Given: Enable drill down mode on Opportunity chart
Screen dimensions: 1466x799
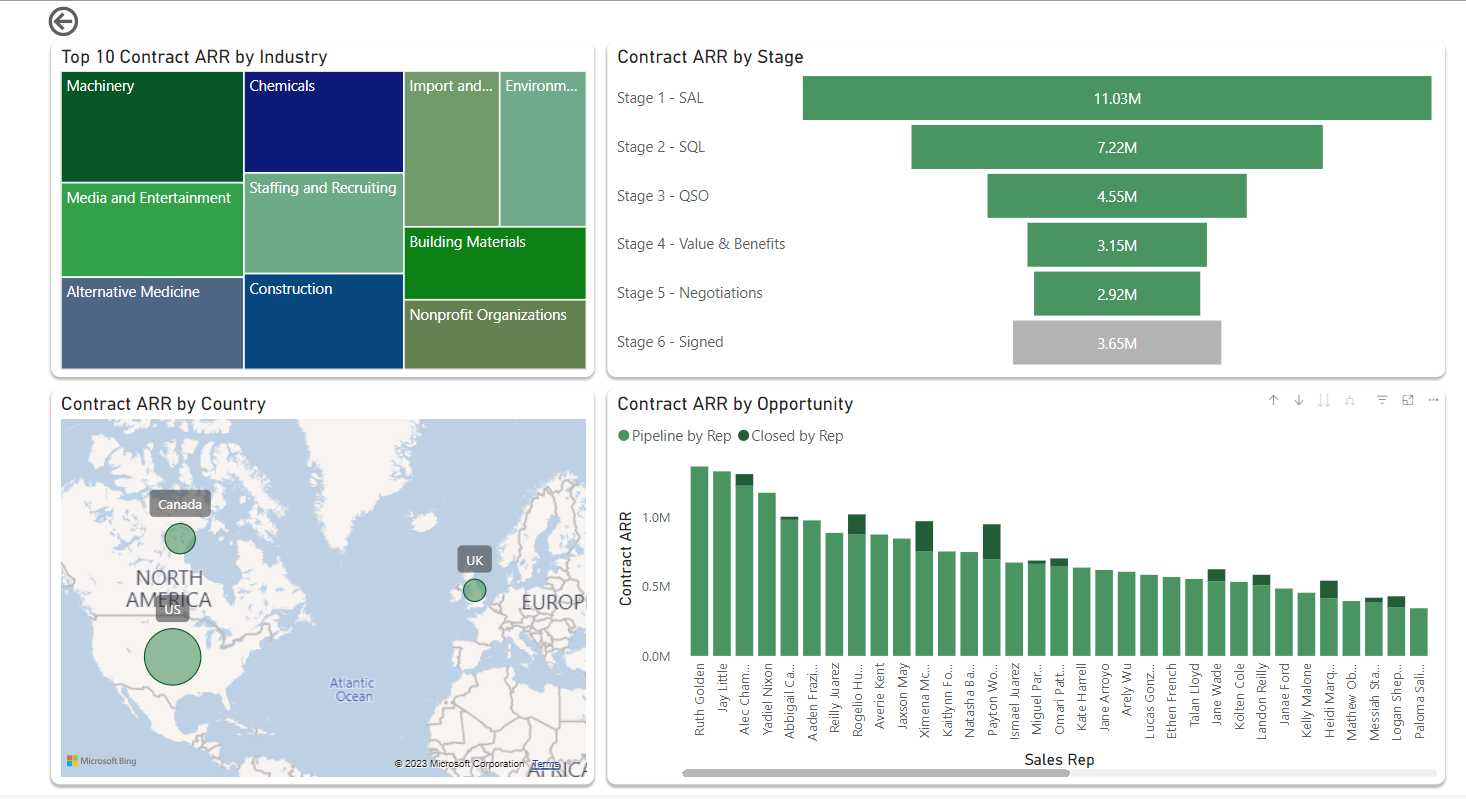Looking at the screenshot, I should (x=1299, y=400).
